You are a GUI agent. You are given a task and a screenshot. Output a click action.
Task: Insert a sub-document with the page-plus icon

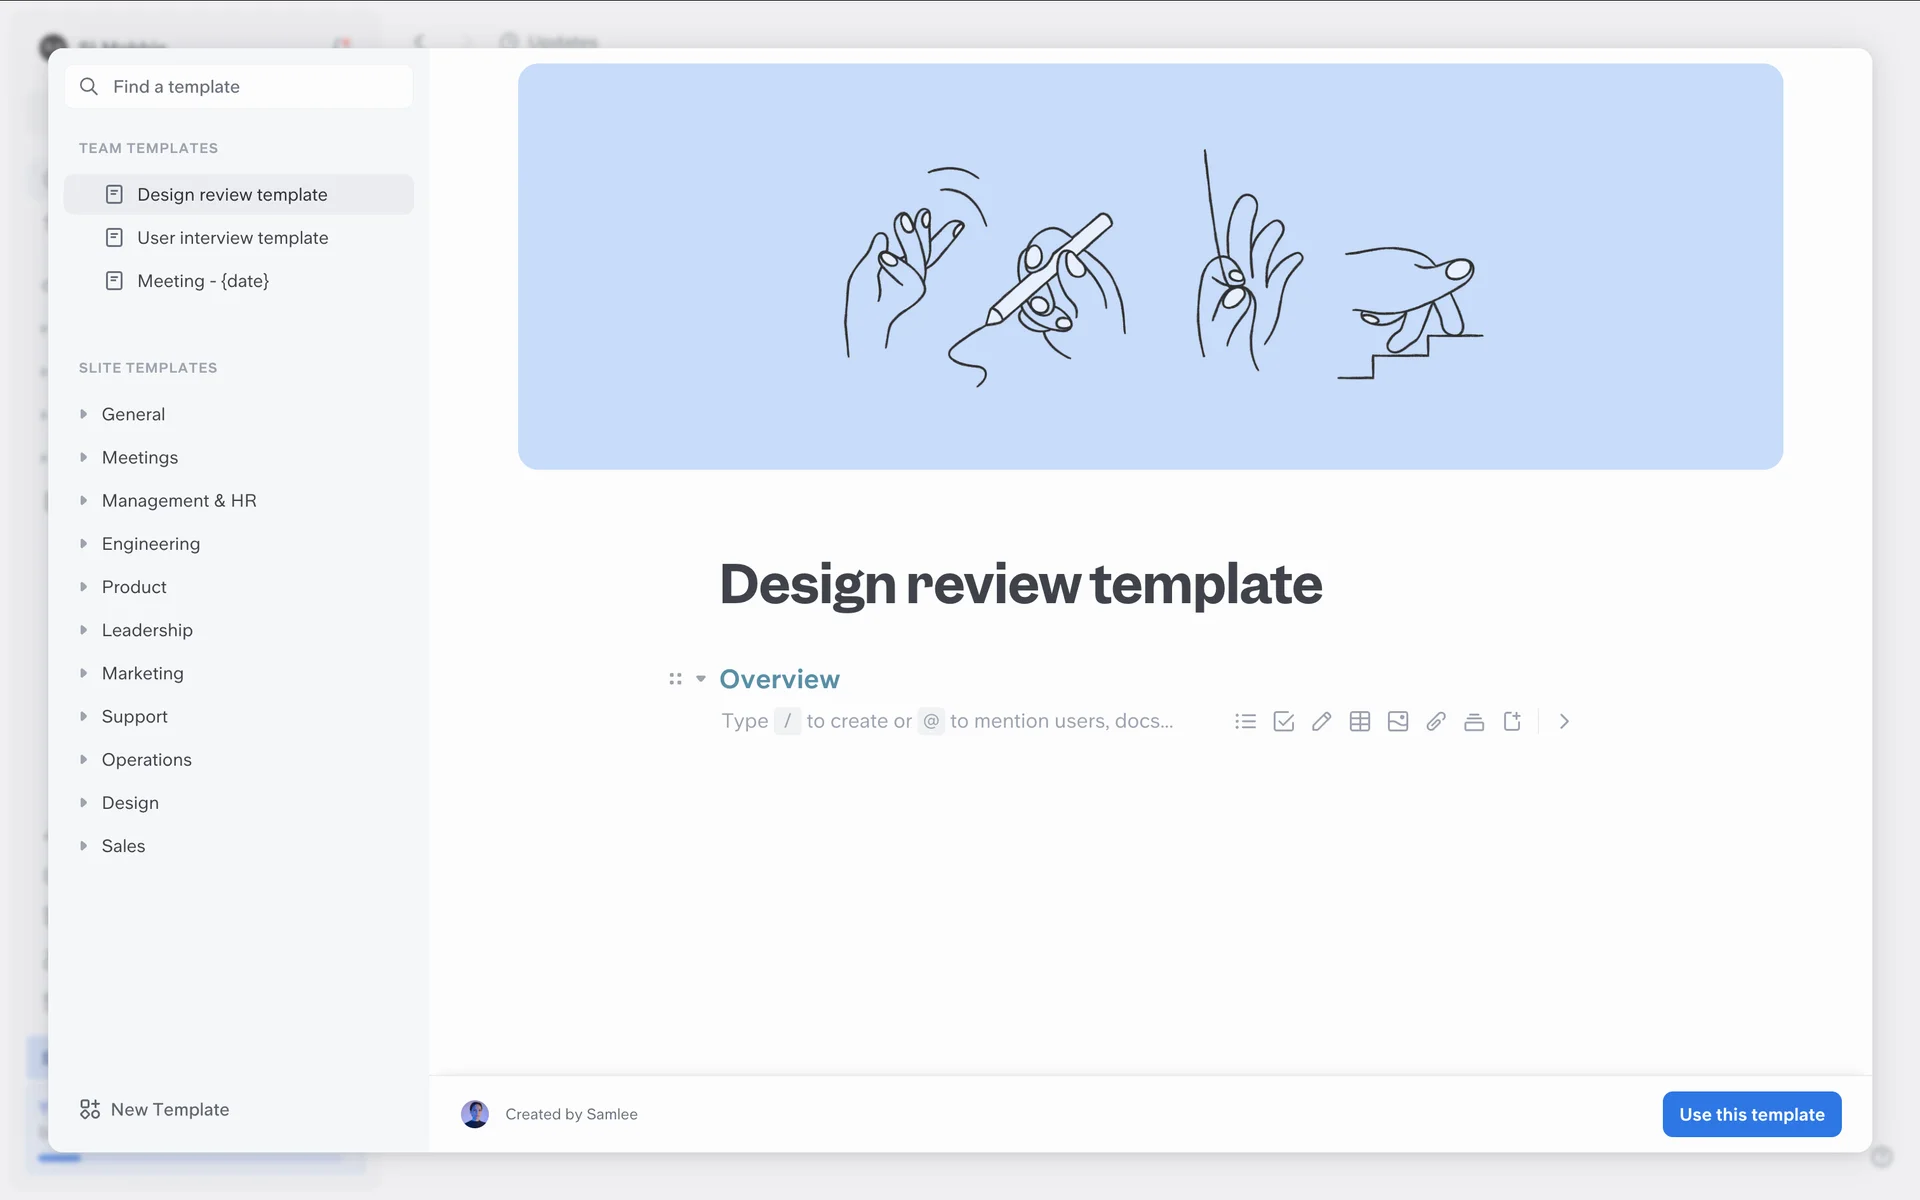click(1512, 721)
